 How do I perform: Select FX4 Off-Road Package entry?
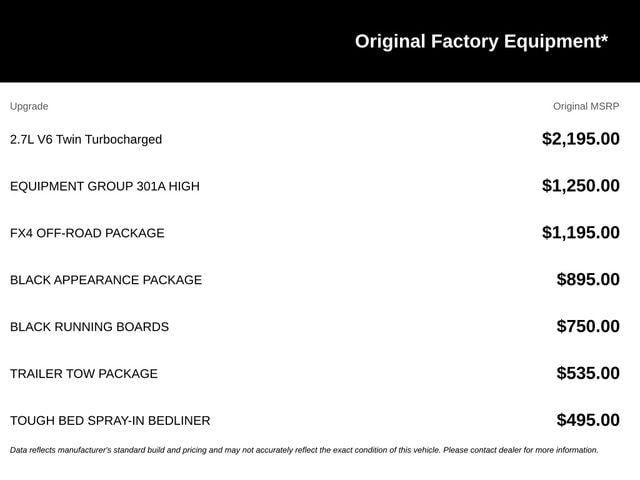coord(87,233)
